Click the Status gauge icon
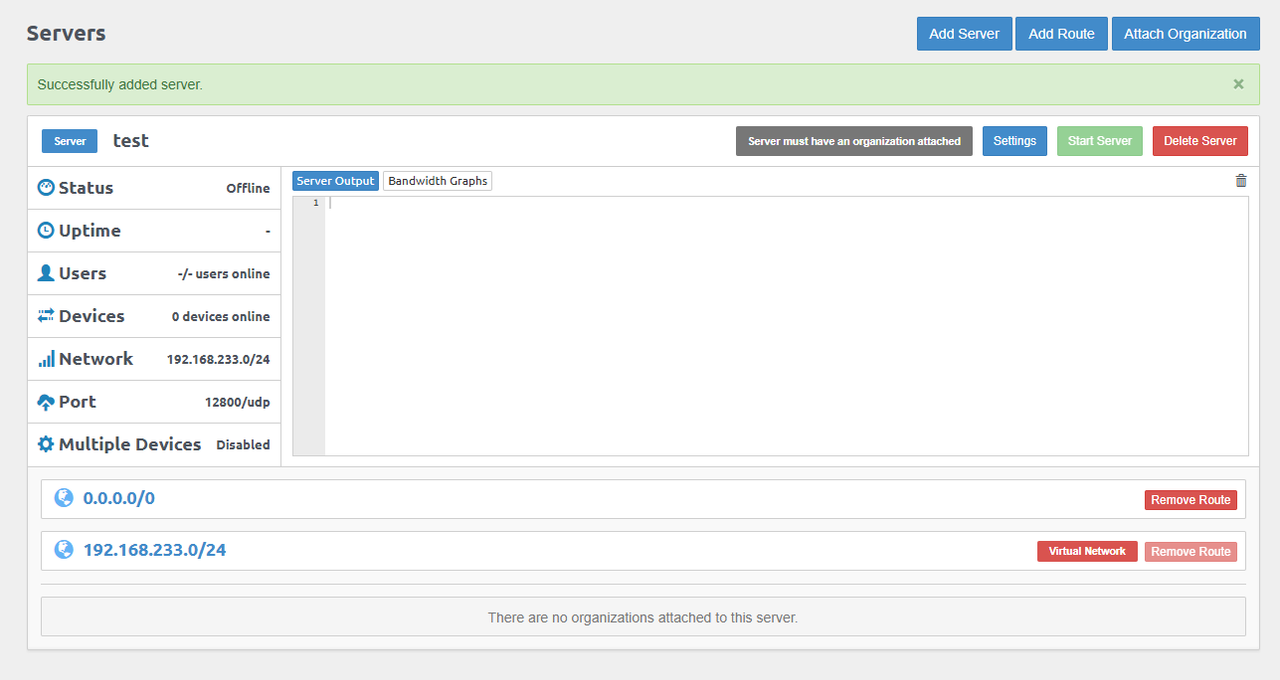 tap(46, 188)
